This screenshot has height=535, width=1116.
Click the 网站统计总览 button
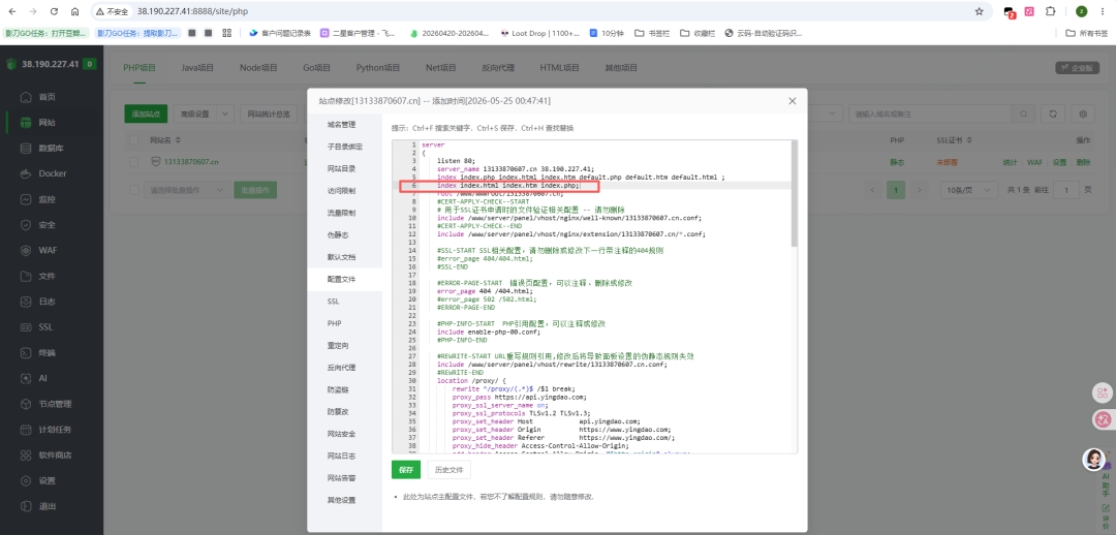tap(268, 114)
